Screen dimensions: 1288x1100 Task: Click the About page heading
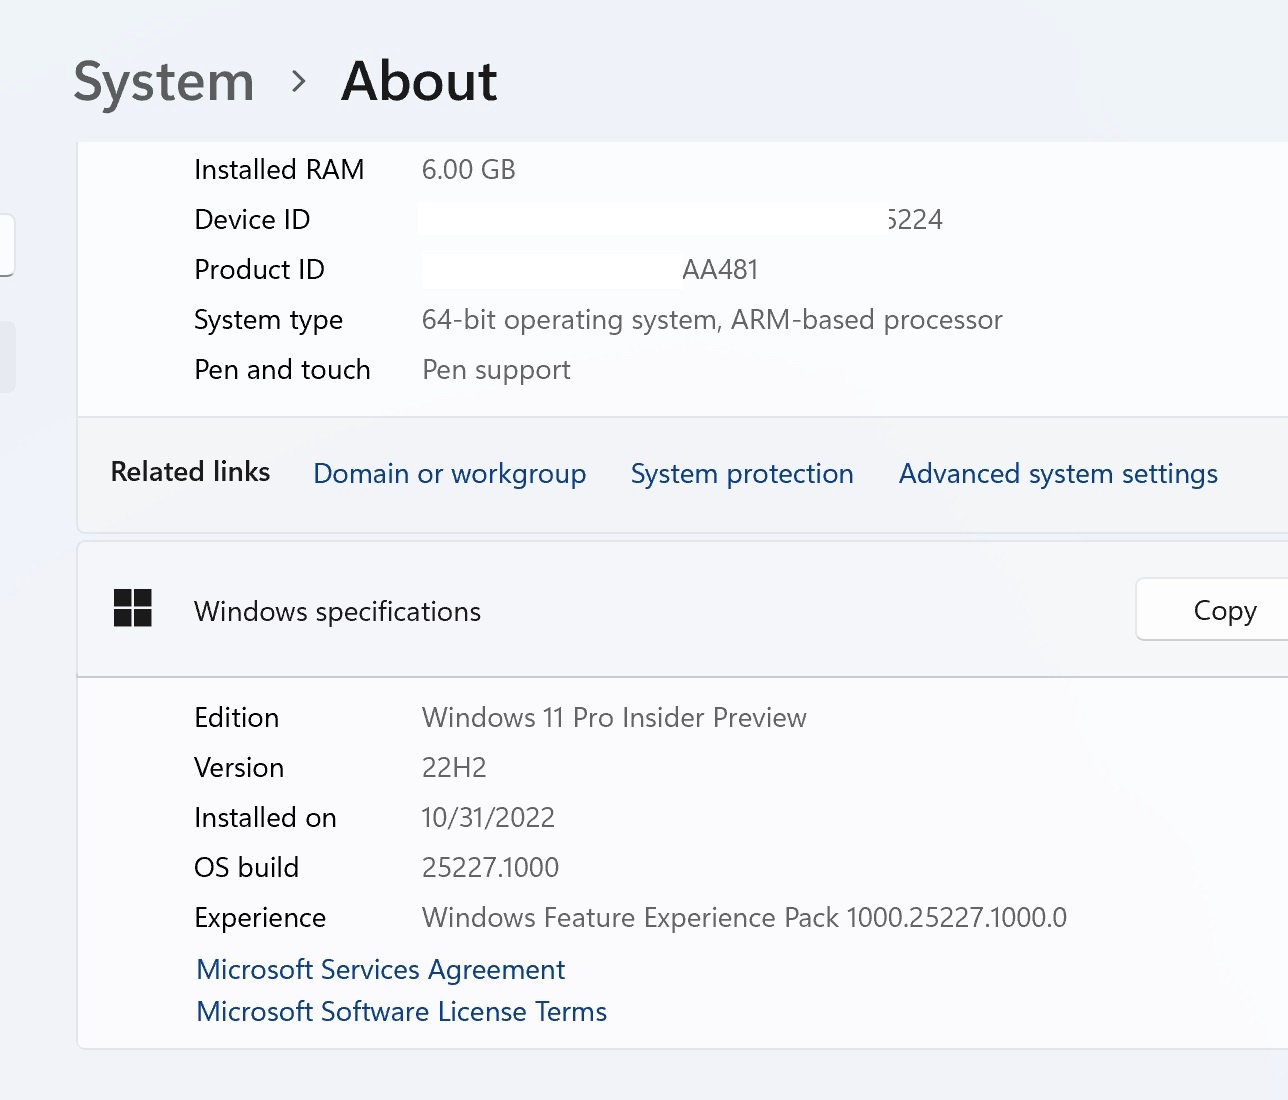[419, 81]
